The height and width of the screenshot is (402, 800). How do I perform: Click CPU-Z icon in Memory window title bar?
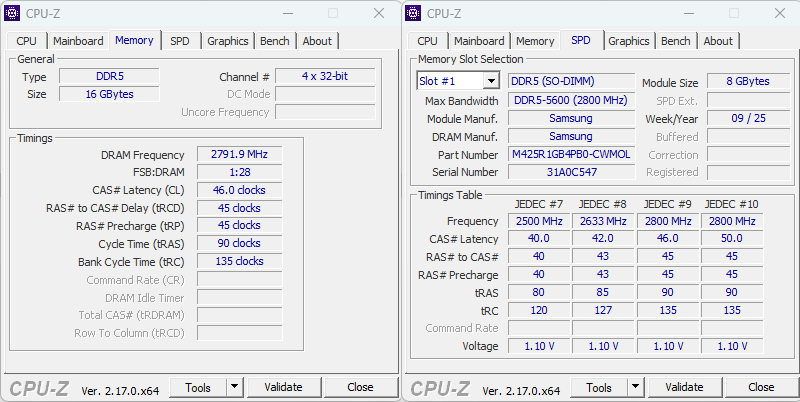[x=13, y=13]
